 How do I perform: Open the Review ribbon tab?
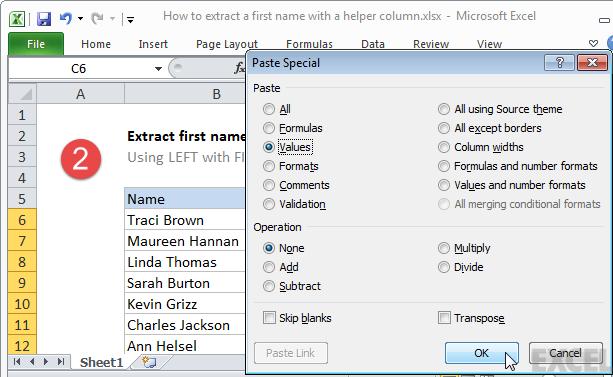pyautogui.click(x=431, y=44)
